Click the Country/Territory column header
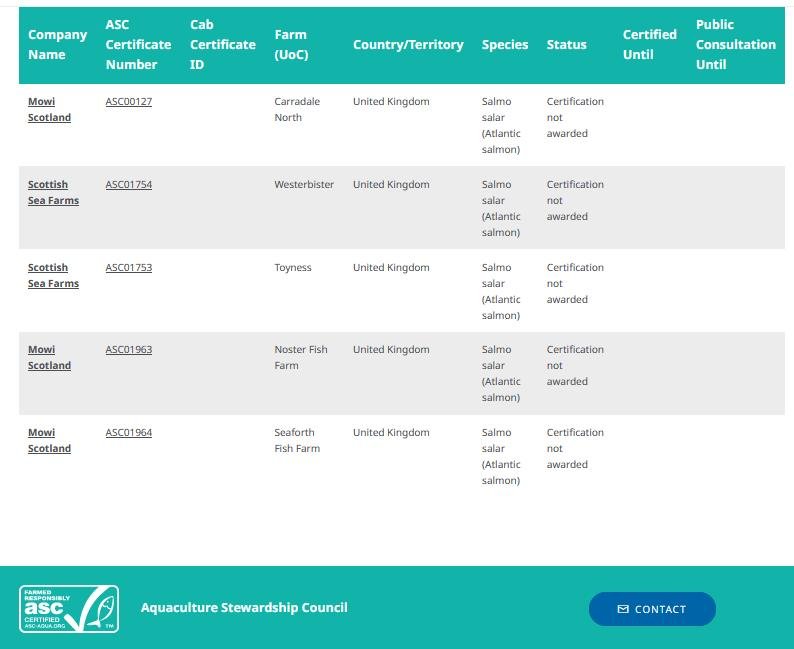794x649 pixels. [x=408, y=45]
